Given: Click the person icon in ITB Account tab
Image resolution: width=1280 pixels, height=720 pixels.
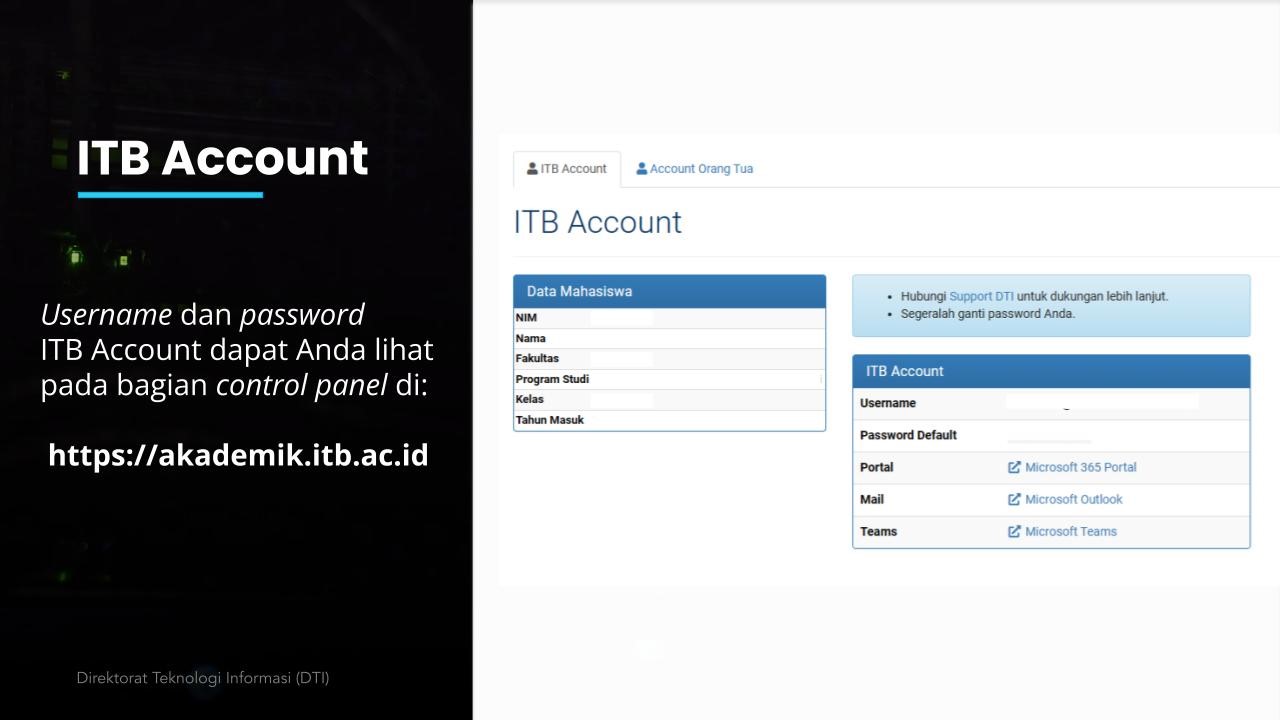Looking at the screenshot, I should [532, 169].
